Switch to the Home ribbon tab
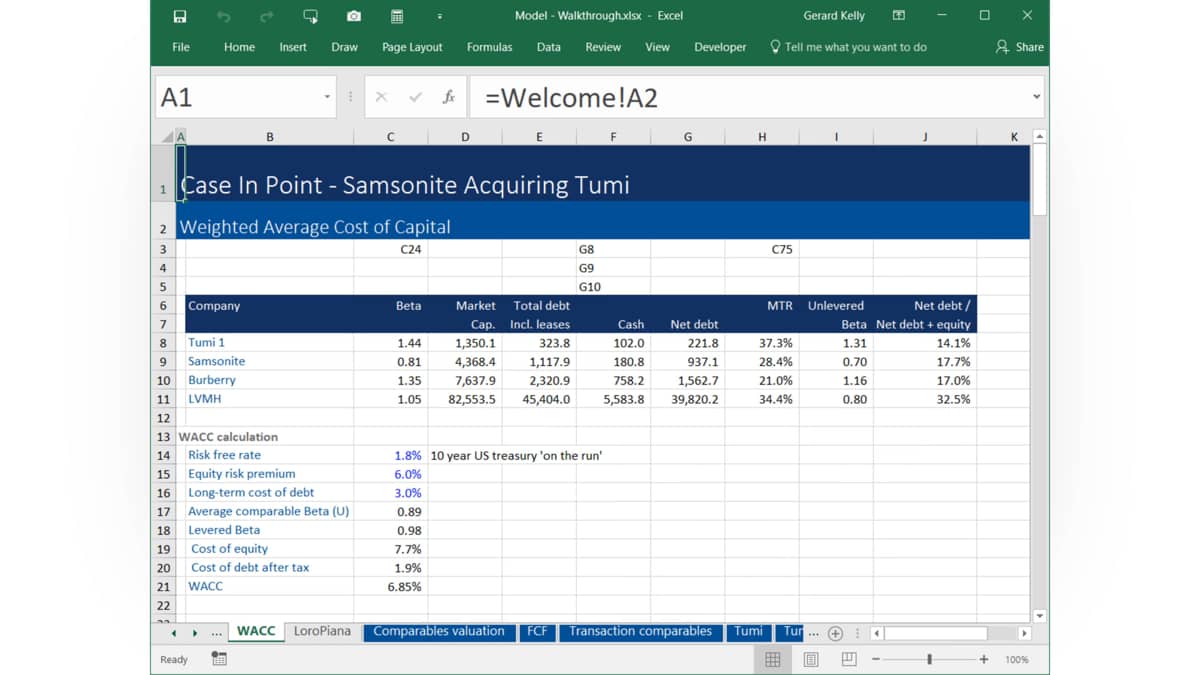This screenshot has height=675, width=1200. 239,47
